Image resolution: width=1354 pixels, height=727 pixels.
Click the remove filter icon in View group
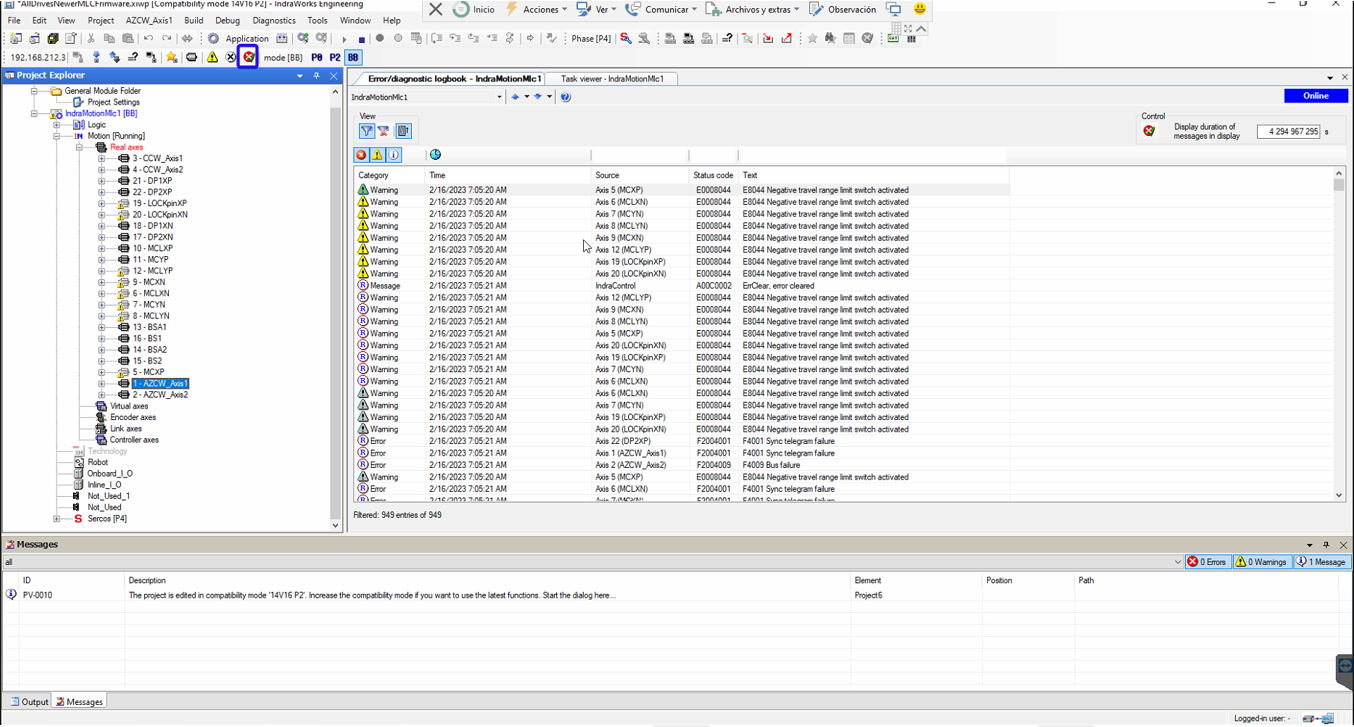point(383,131)
